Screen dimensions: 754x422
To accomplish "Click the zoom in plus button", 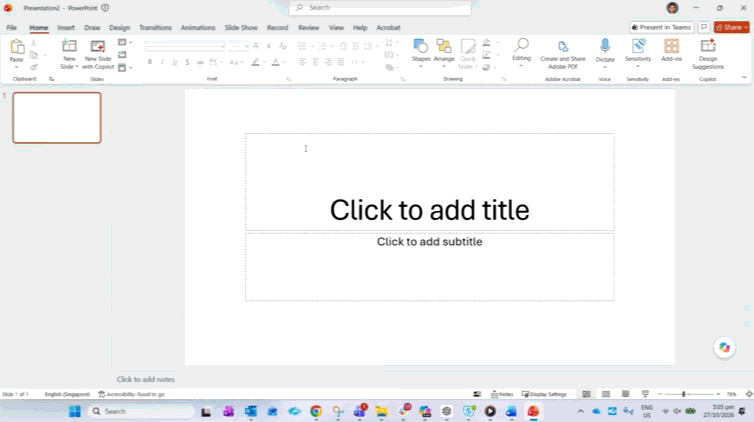I will pos(718,394).
